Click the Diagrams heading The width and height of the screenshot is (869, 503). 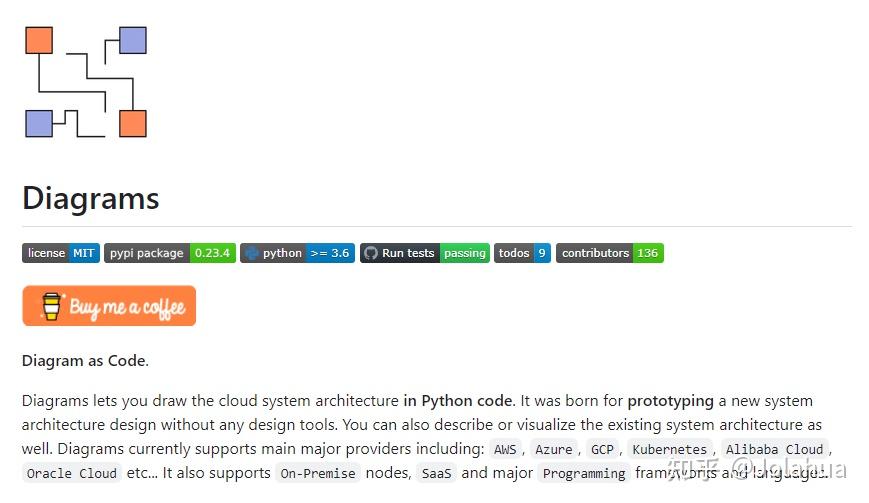tap(91, 198)
